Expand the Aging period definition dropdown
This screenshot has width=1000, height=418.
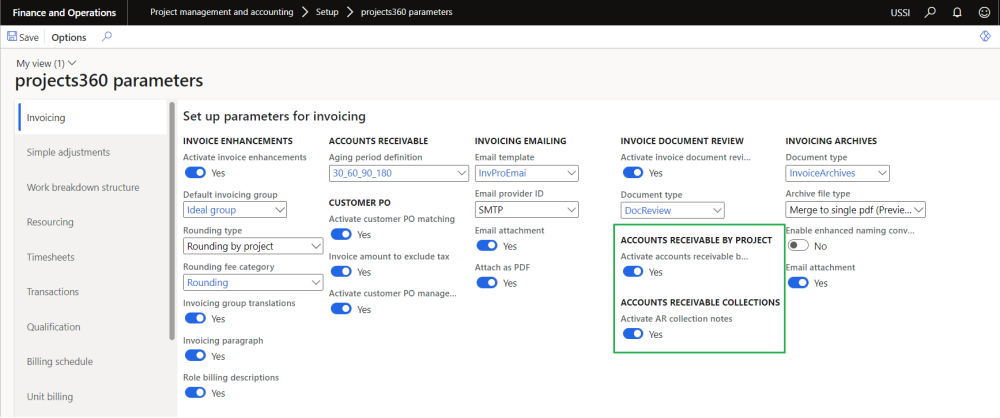click(x=461, y=173)
